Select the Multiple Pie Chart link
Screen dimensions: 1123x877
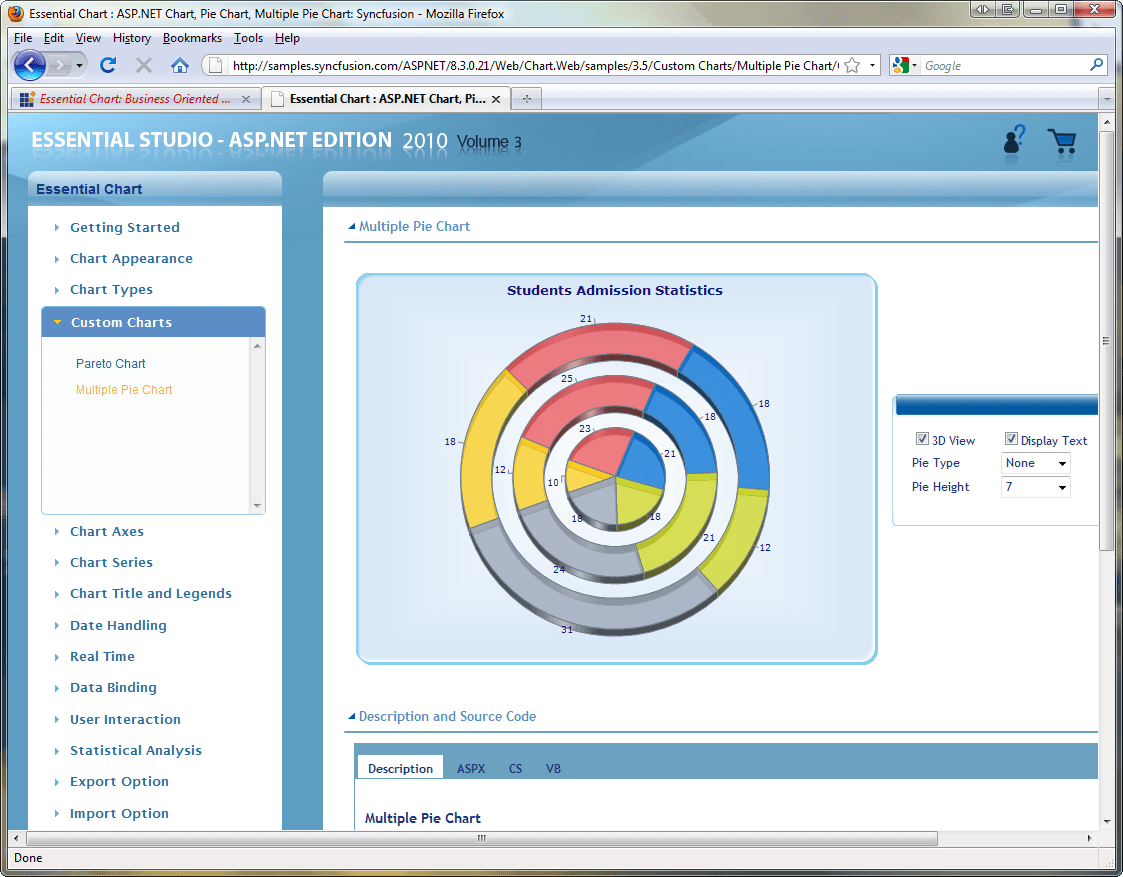pyautogui.click(x=124, y=390)
